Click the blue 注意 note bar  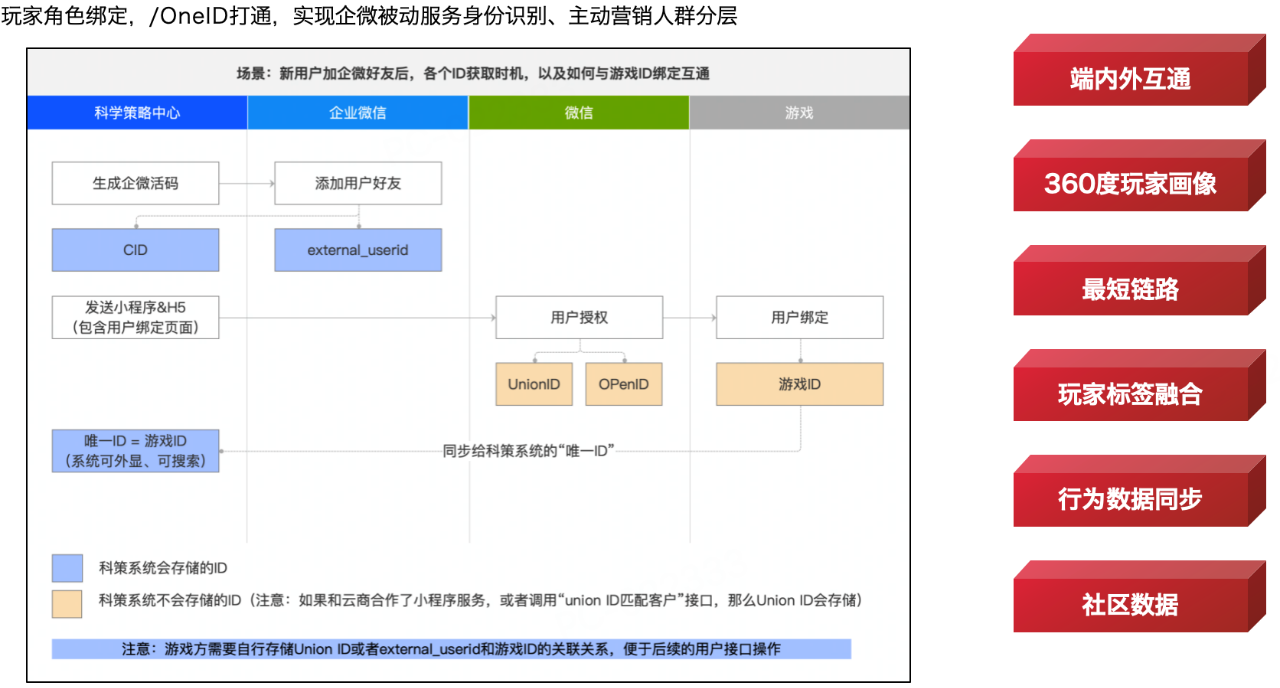pyautogui.click(x=452, y=649)
